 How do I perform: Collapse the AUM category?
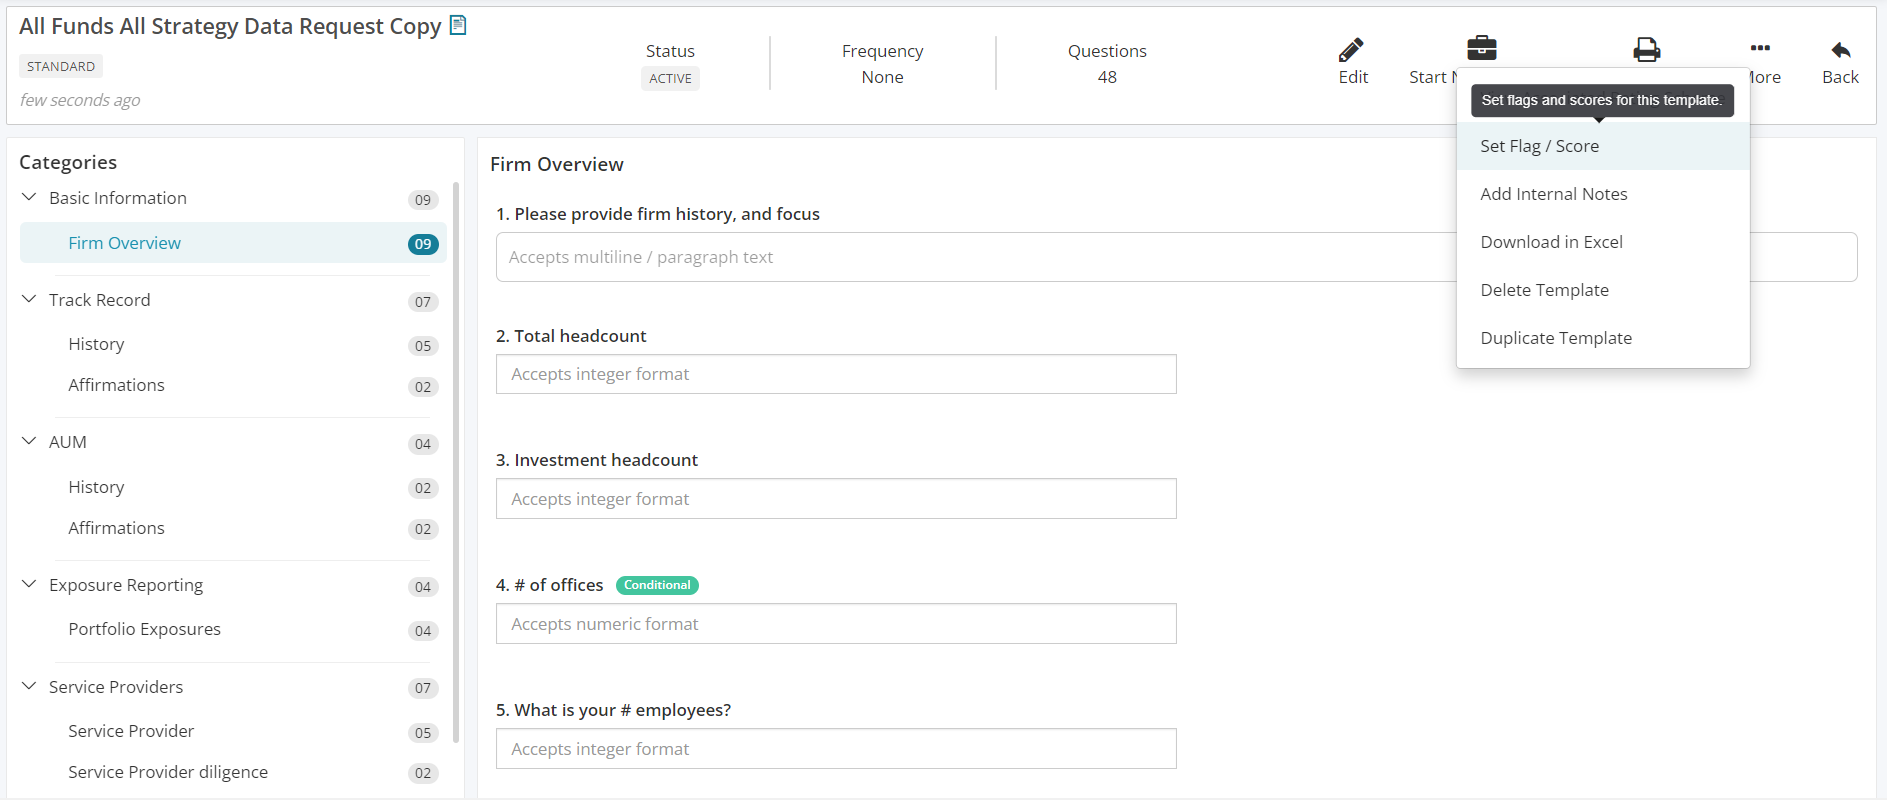(x=29, y=442)
